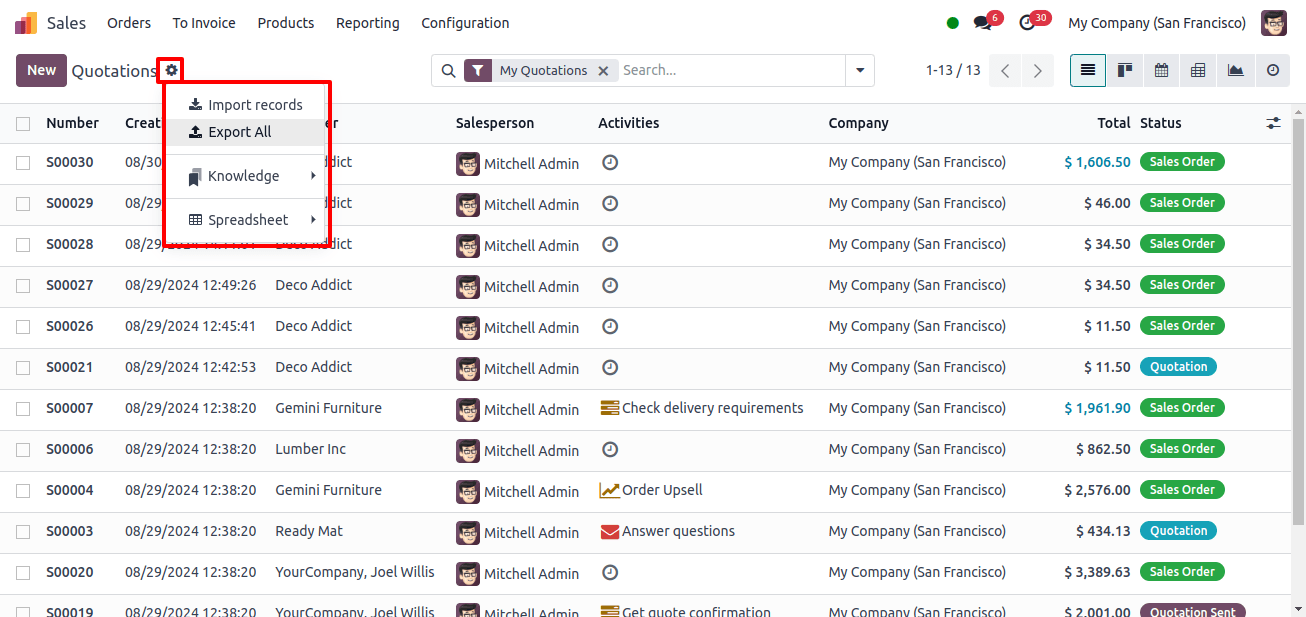
Task: Click the Quotation status badge on S00021
Action: [x=1178, y=367]
